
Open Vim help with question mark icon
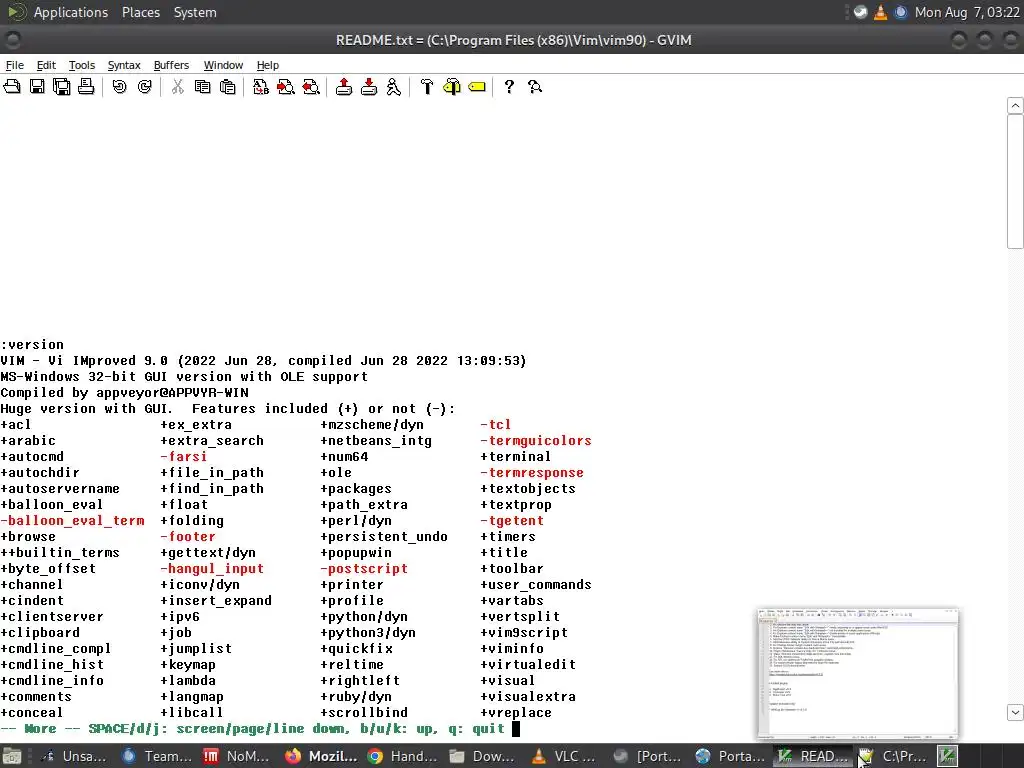509,87
